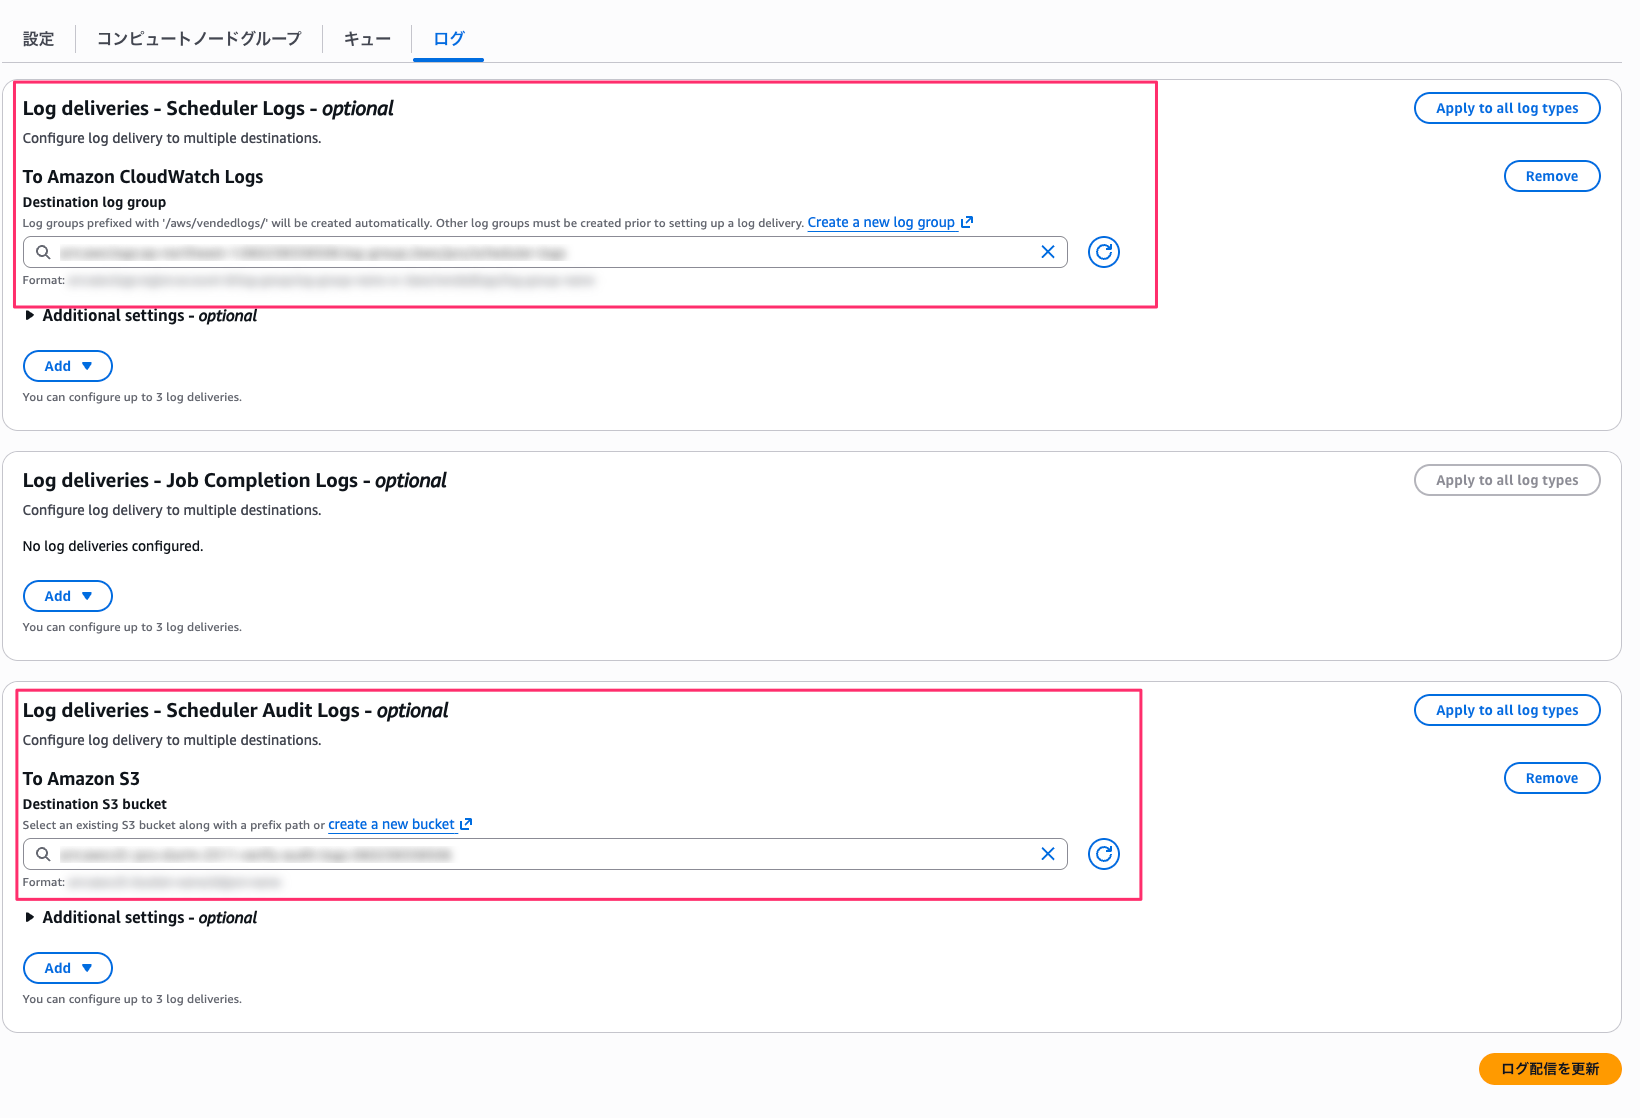Viewport: 1640px width, 1118px height.
Task: Click the ログ配信を更新 button
Action: pos(1550,1069)
